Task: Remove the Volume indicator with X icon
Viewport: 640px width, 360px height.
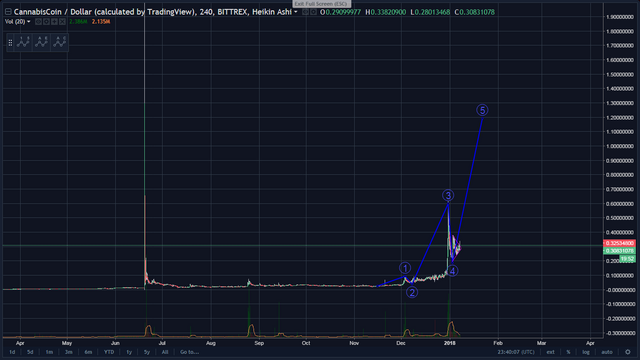Action: pos(62,22)
